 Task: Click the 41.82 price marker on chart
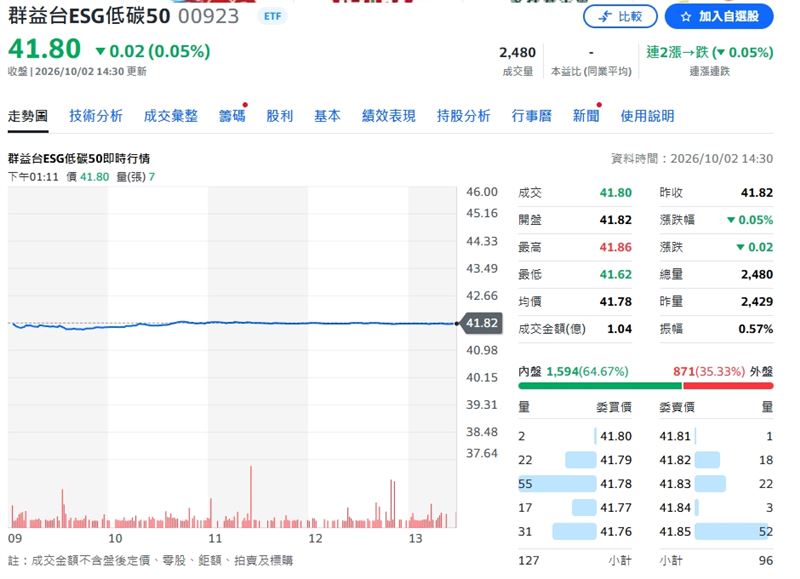(x=482, y=323)
